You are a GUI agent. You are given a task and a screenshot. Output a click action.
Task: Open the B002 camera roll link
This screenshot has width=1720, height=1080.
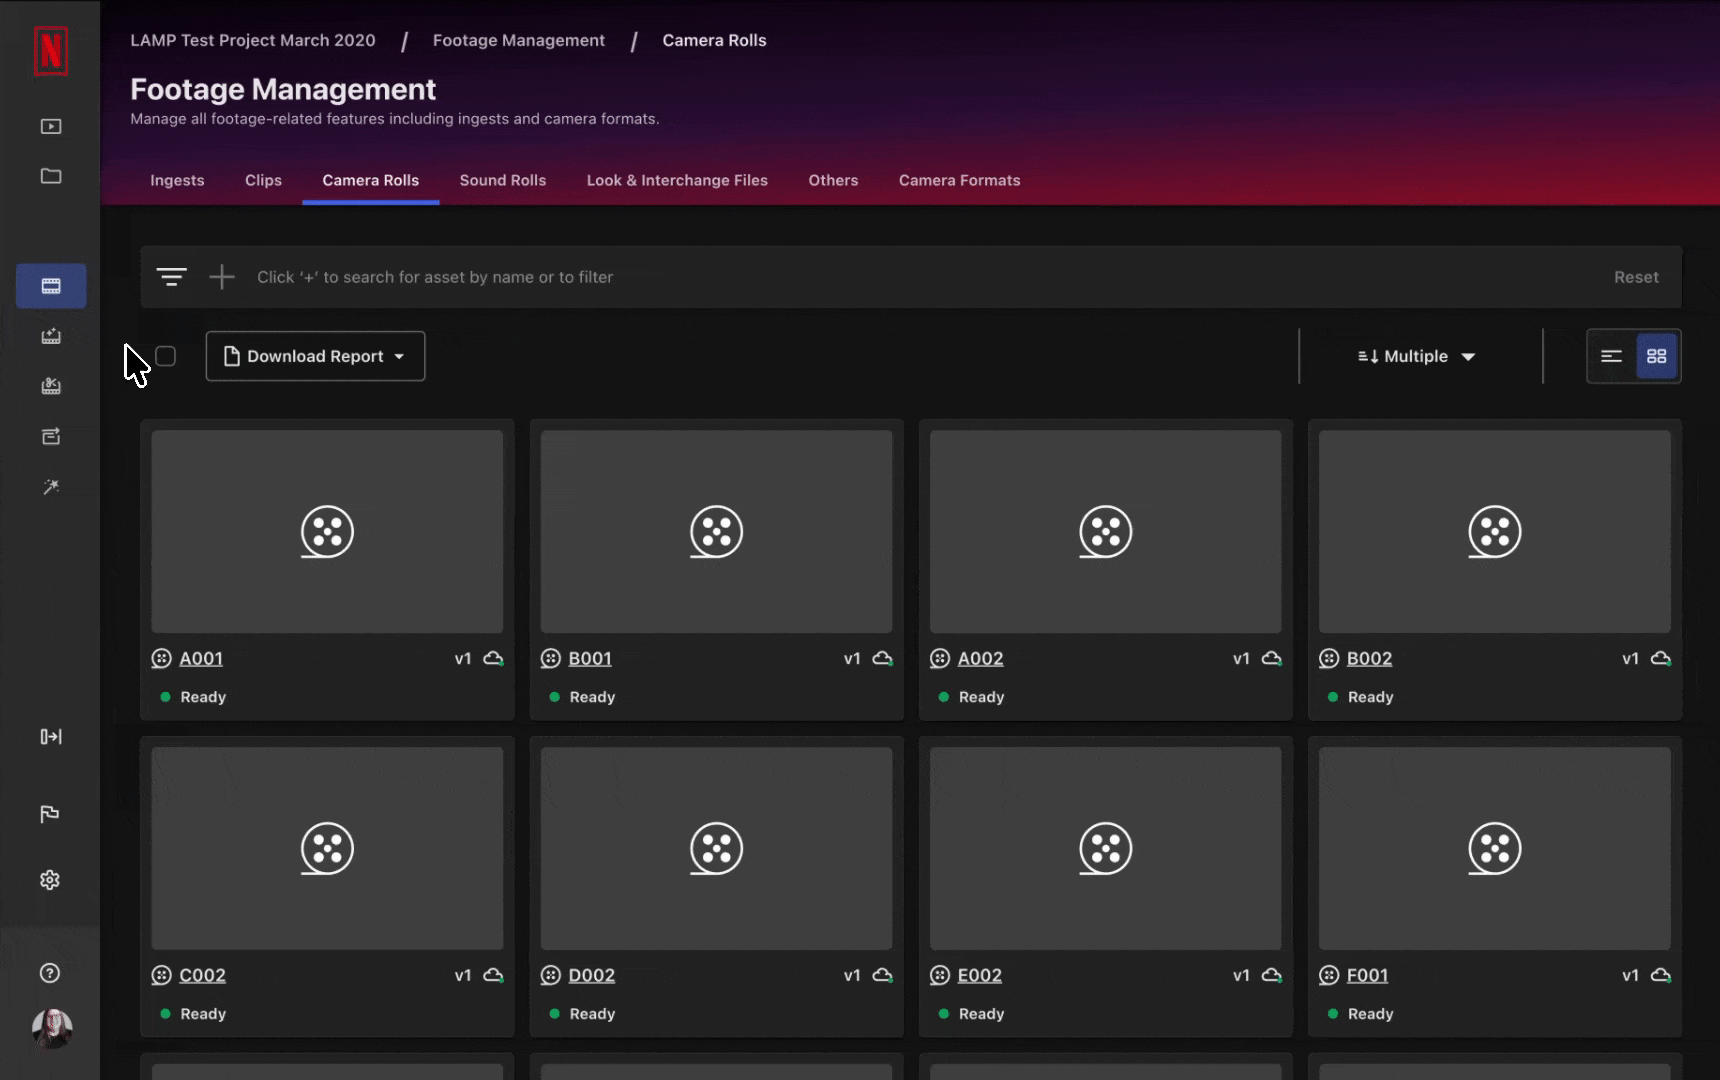click(1369, 659)
